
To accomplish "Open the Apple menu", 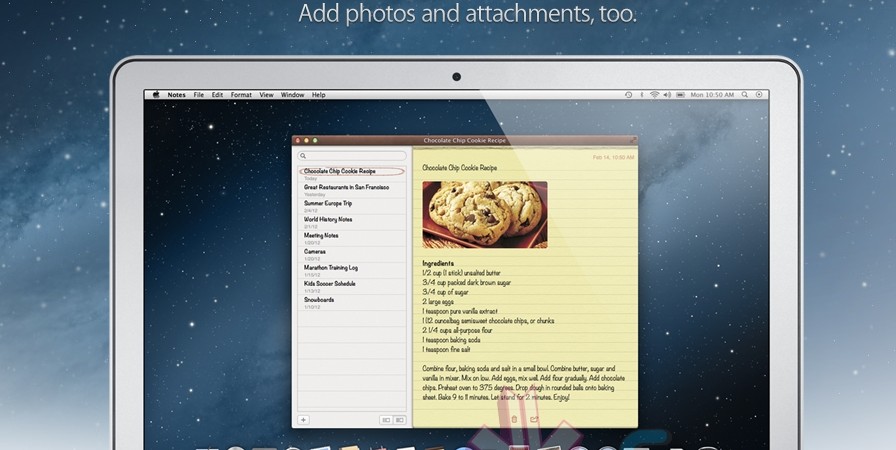I will [x=155, y=95].
